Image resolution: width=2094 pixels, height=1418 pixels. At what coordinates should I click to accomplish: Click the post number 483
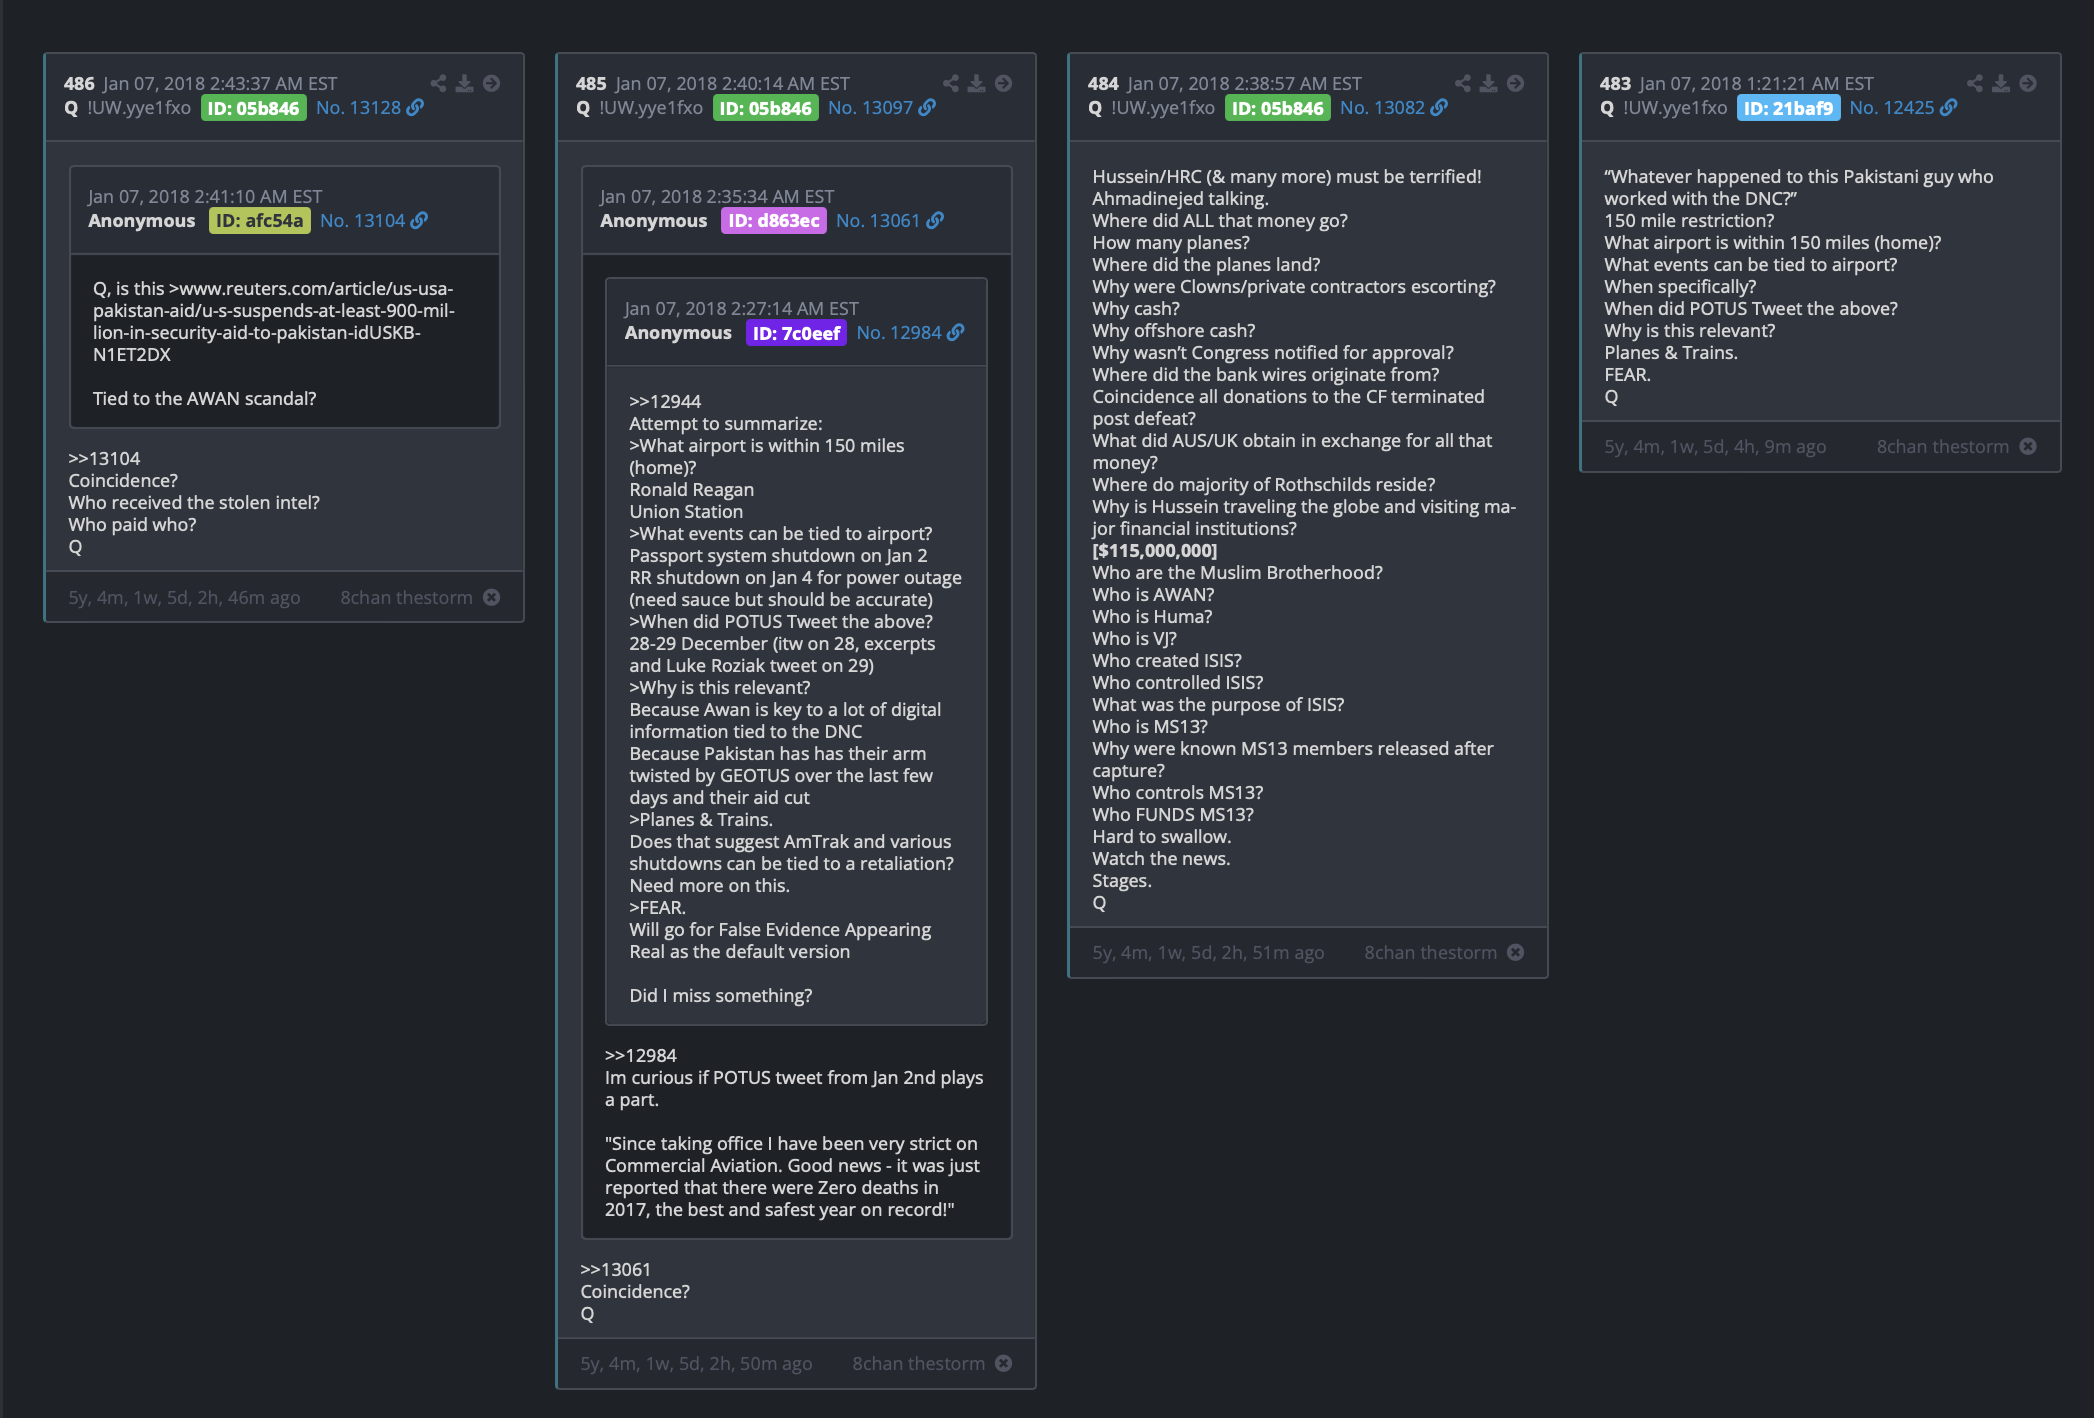[x=1615, y=83]
